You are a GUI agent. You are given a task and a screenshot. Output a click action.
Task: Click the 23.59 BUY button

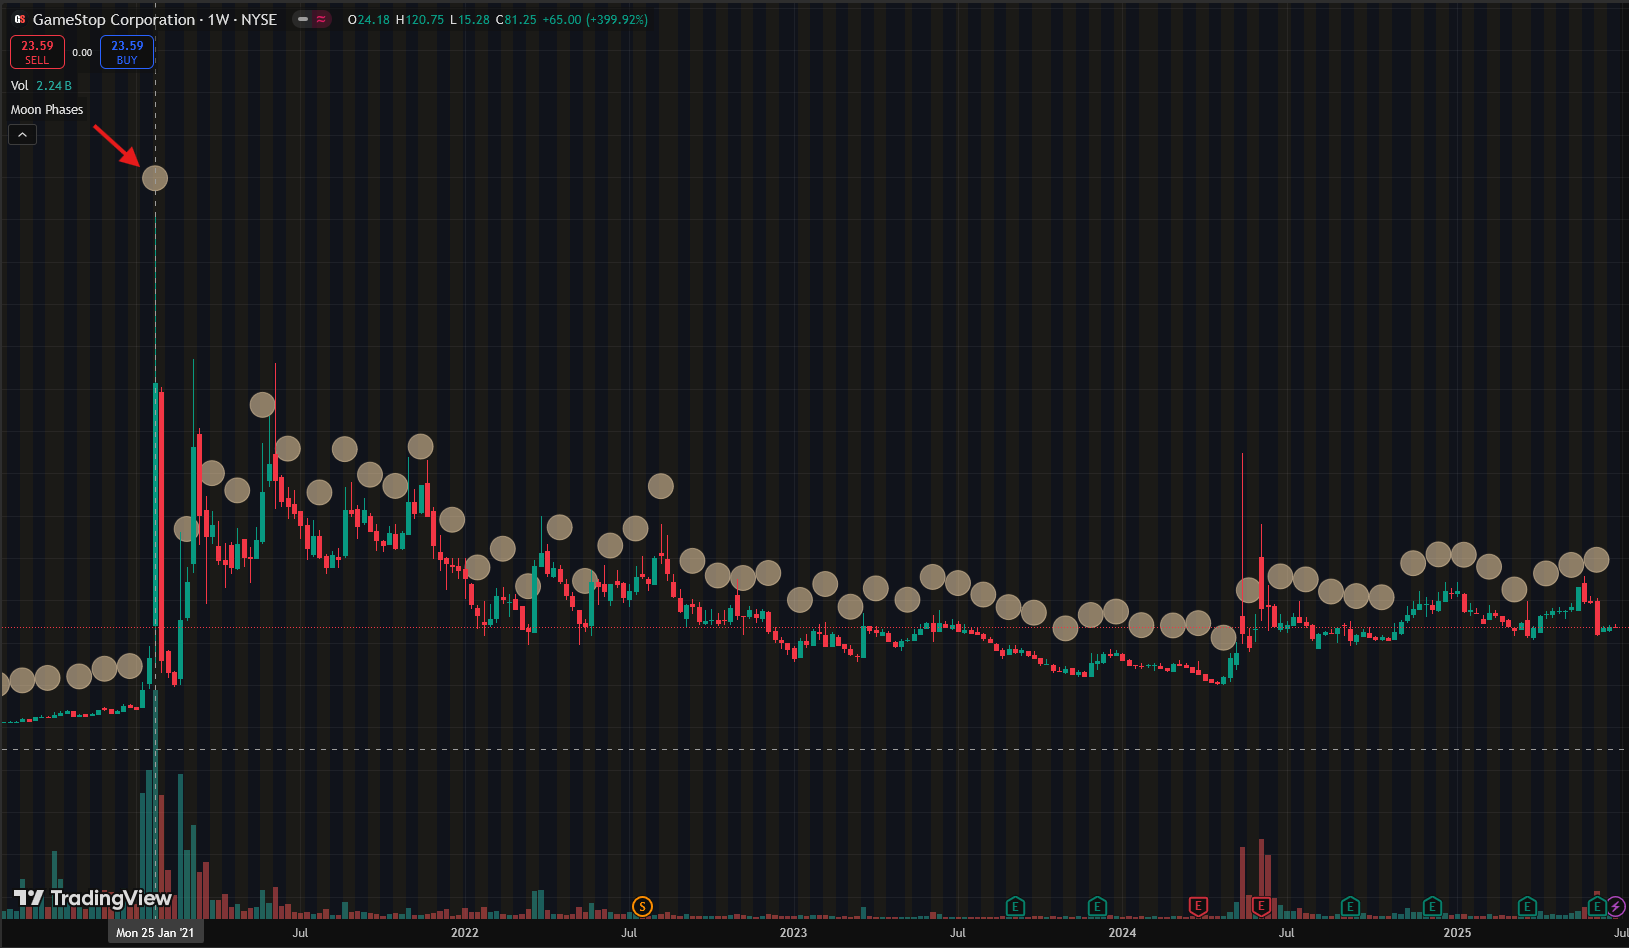click(127, 52)
